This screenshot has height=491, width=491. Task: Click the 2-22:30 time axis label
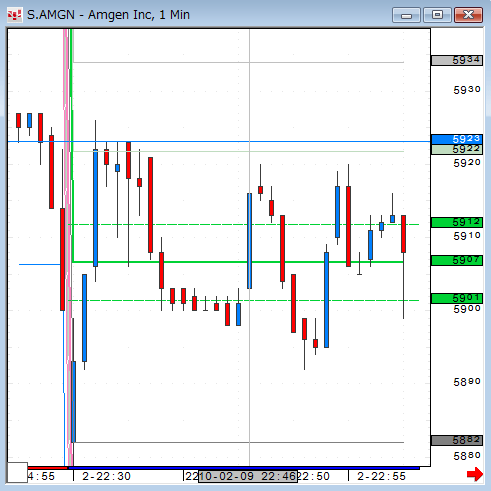[107, 476]
